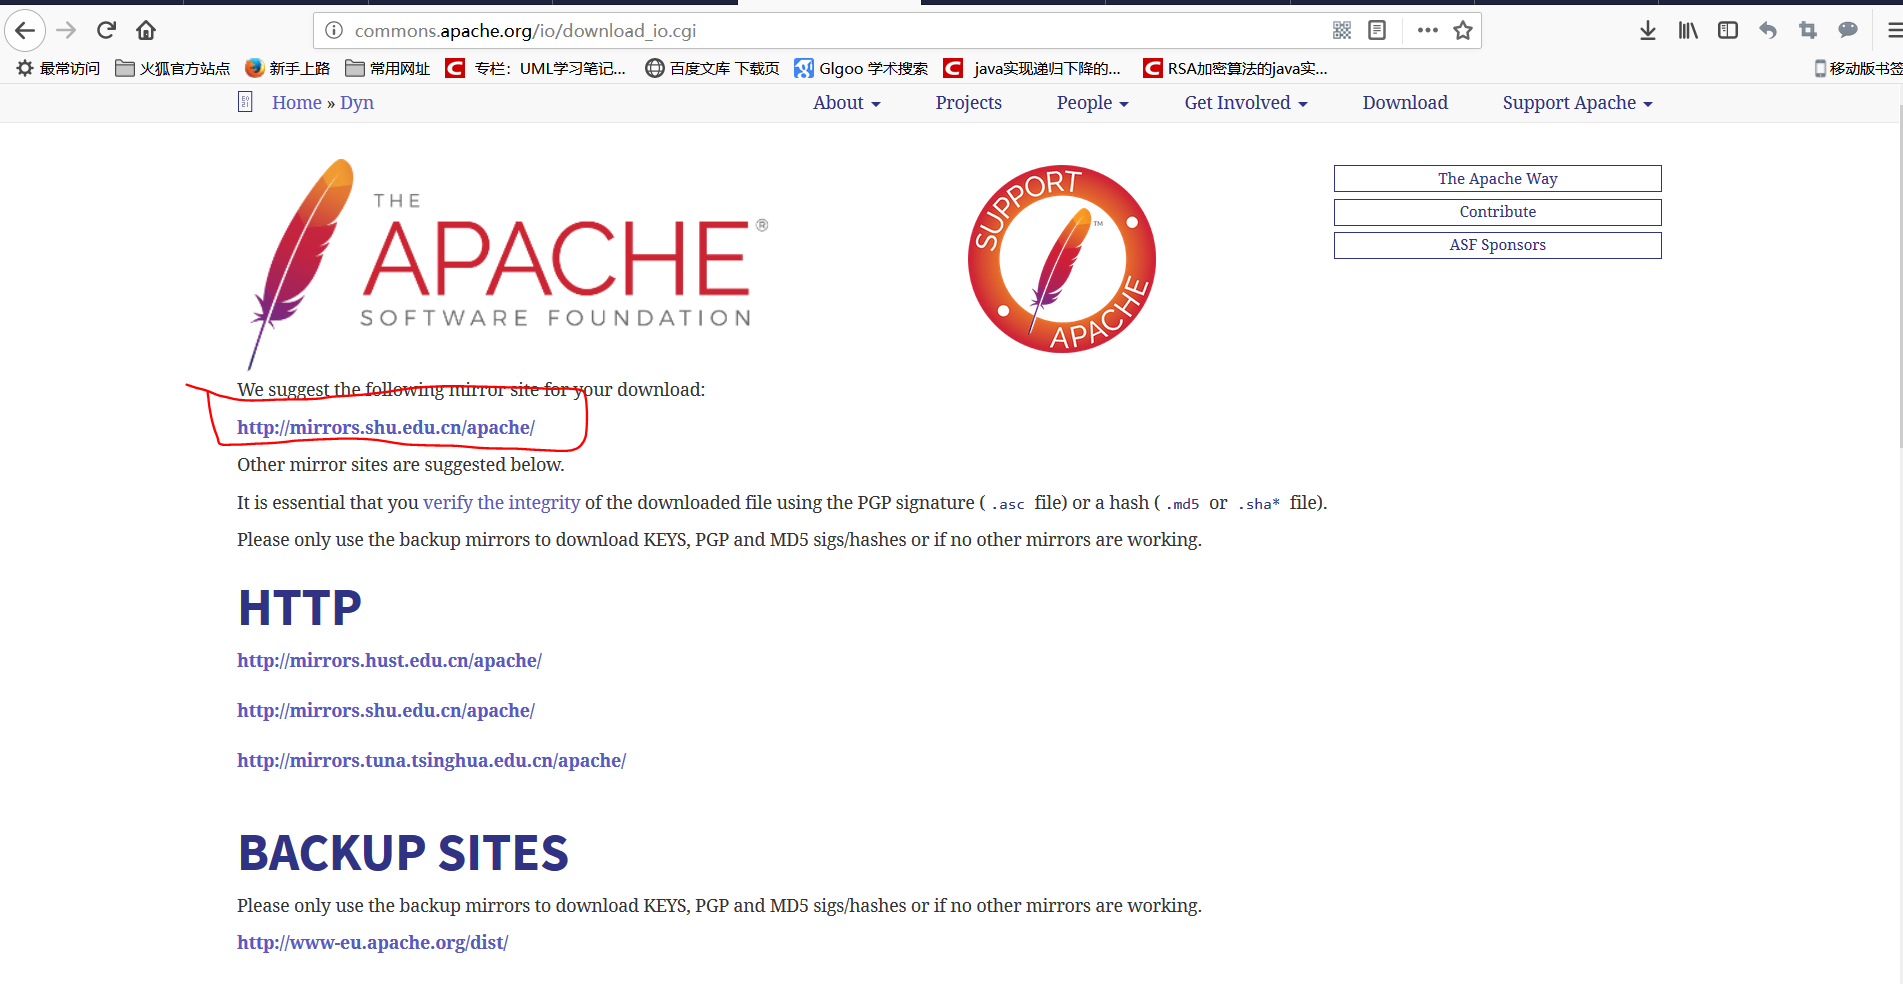Screen dimensions: 1903x984
Task: Click The Apache Way button
Action: (1497, 178)
